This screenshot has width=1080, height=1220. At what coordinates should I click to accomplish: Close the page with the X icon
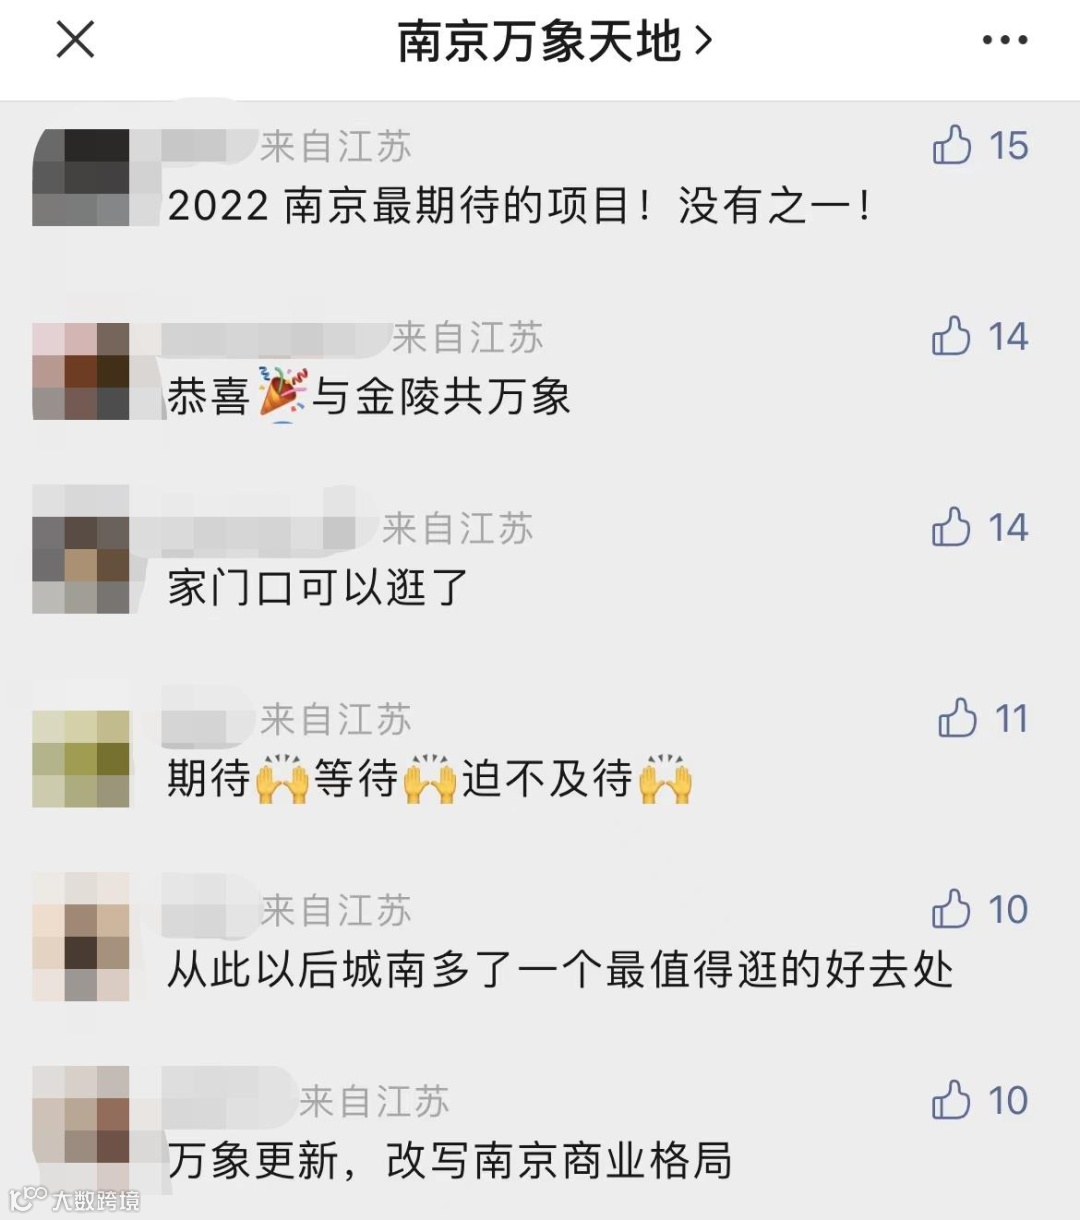[x=75, y=40]
